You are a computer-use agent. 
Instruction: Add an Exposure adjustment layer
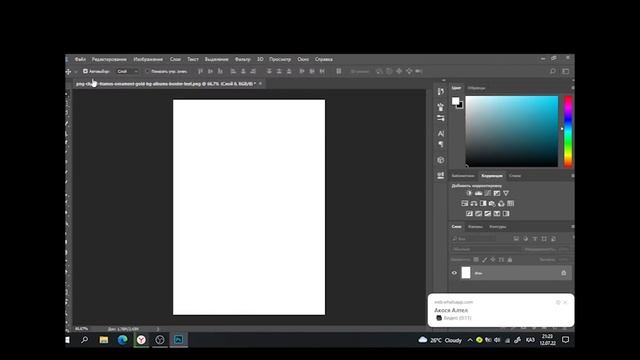(497, 193)
